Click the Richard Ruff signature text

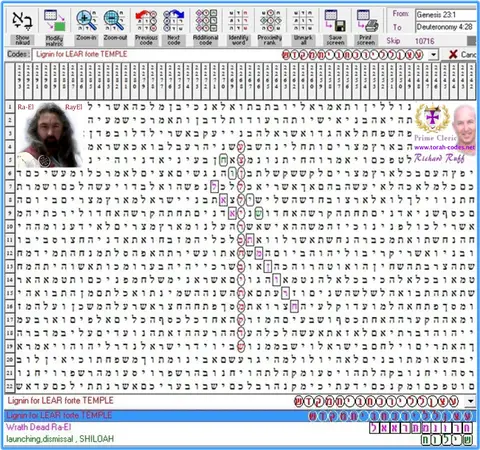pyautogui.click(x=439, y=158)
